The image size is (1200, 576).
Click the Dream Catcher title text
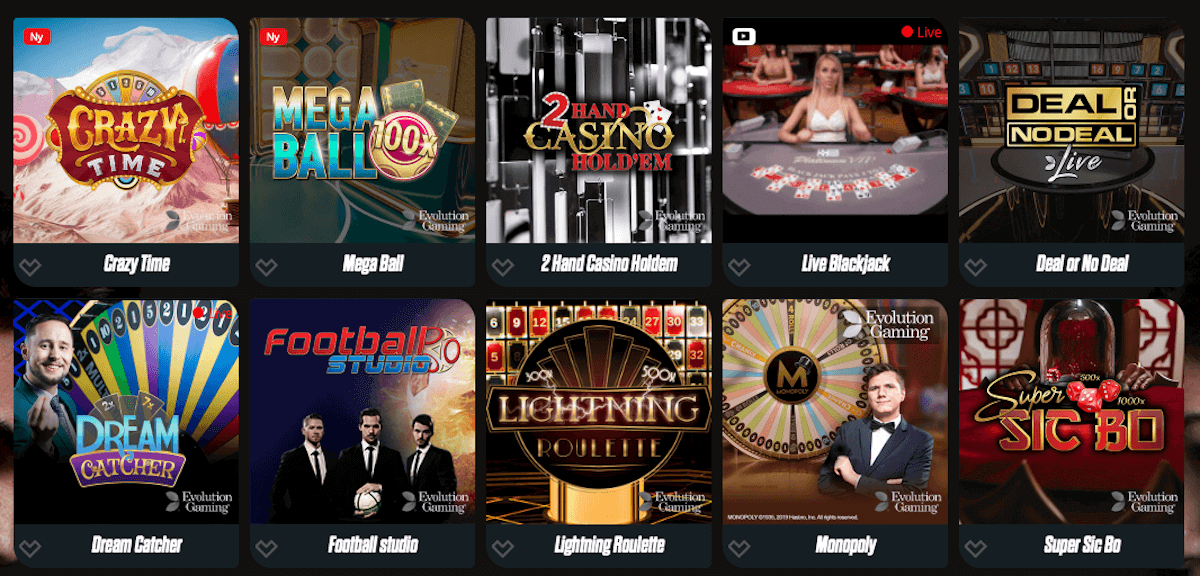pos(137,545)
